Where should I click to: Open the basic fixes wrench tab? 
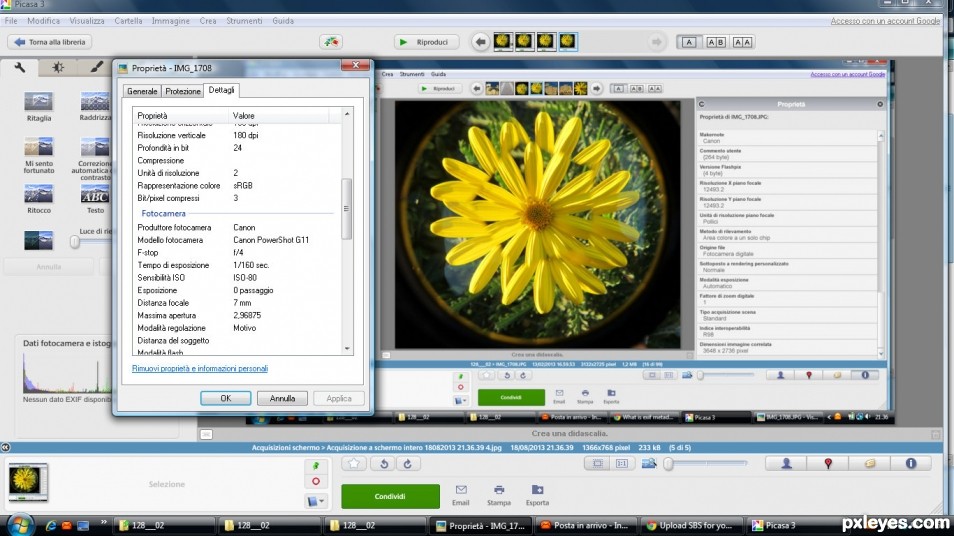(19, 68)
